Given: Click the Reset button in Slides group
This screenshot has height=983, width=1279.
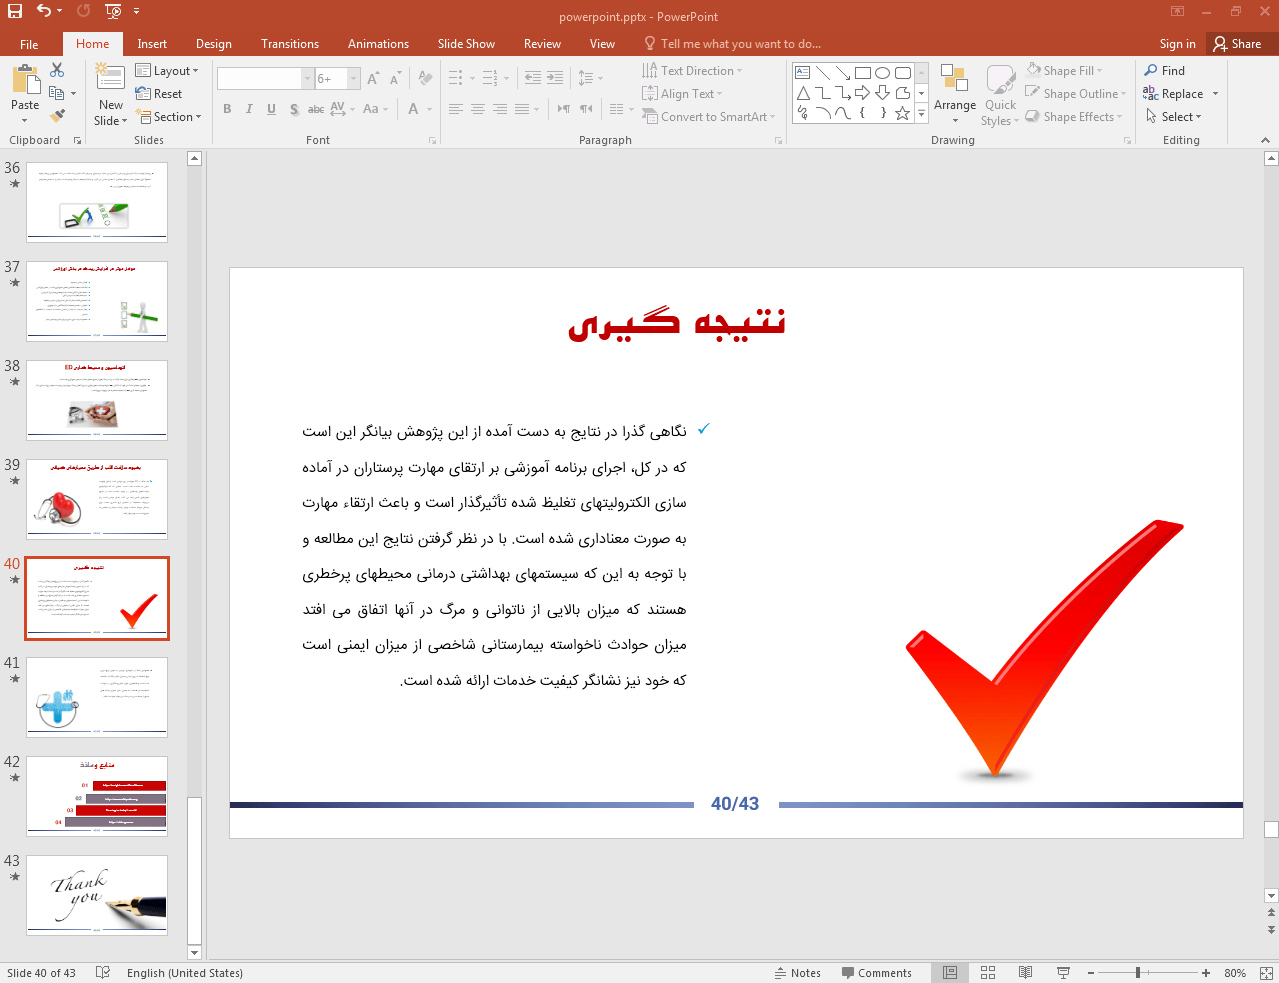Looking at the screenshot, I should tap(159, 94).
